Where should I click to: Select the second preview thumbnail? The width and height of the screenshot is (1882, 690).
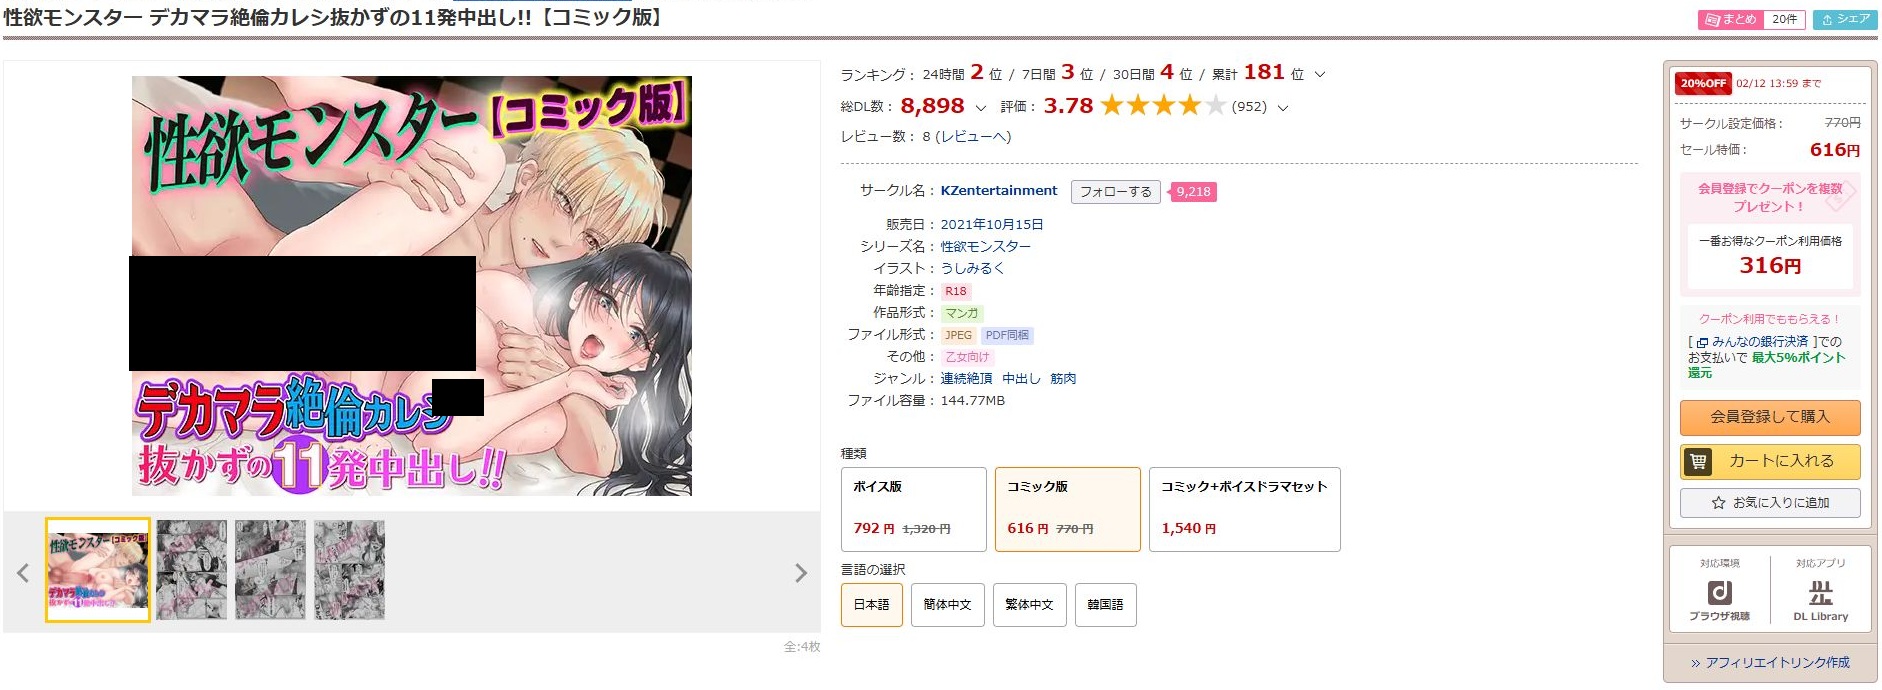tap(191, 570)
